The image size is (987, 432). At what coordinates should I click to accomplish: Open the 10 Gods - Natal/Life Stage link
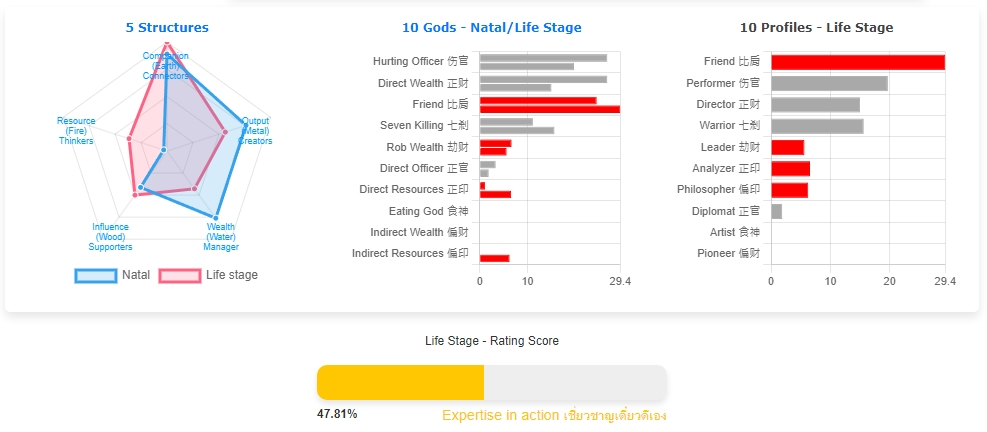(x=492, y=28)
